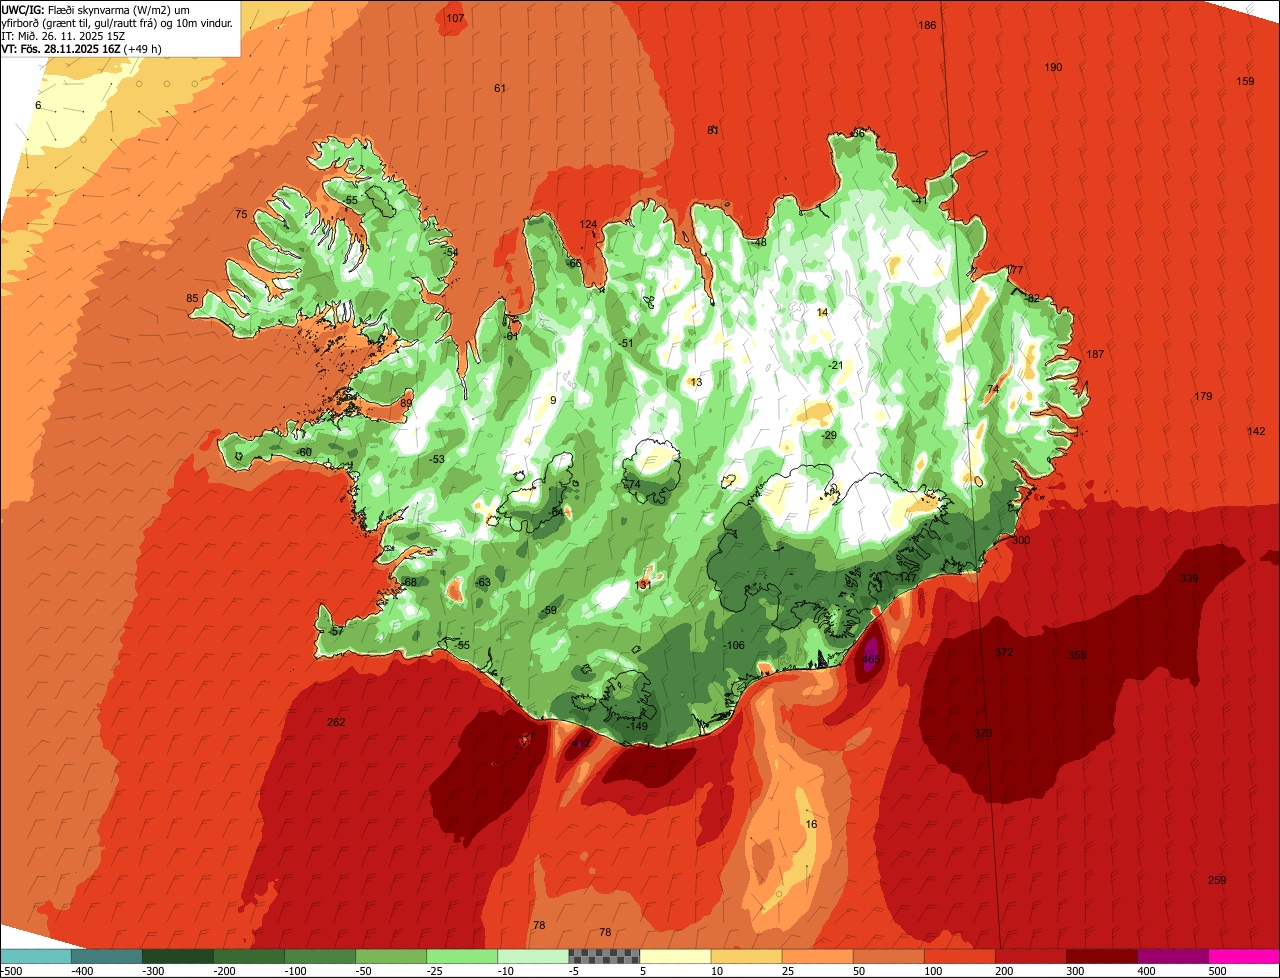The image size is (1280, 978).
Task: Select the -149 value on the south coast
Action: pyautogui.click(x=637, y=725)
